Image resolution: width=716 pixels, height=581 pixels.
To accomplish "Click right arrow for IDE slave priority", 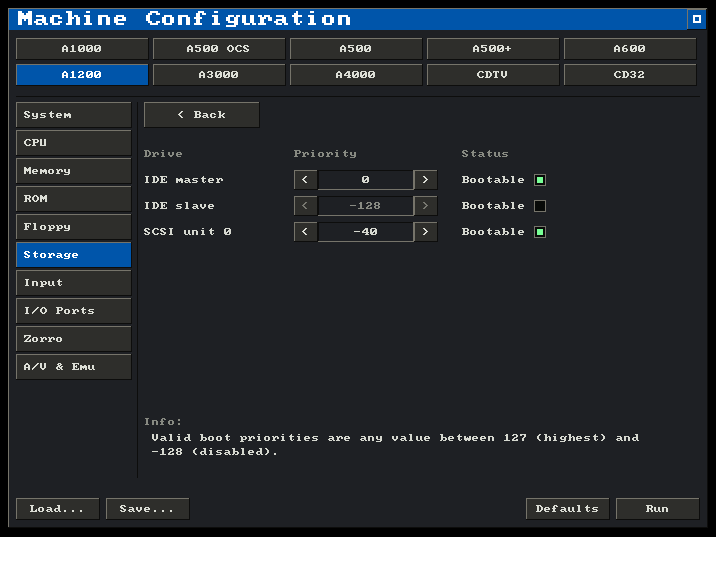I will pos(426,206).
